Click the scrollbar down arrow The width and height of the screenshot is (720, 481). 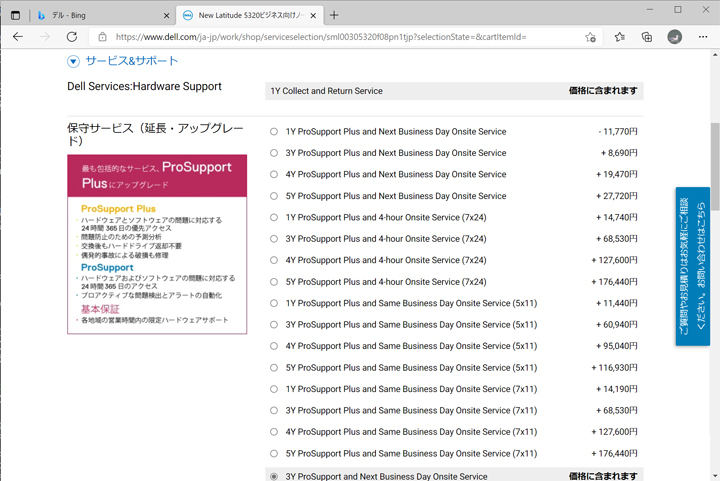point(715,476)
